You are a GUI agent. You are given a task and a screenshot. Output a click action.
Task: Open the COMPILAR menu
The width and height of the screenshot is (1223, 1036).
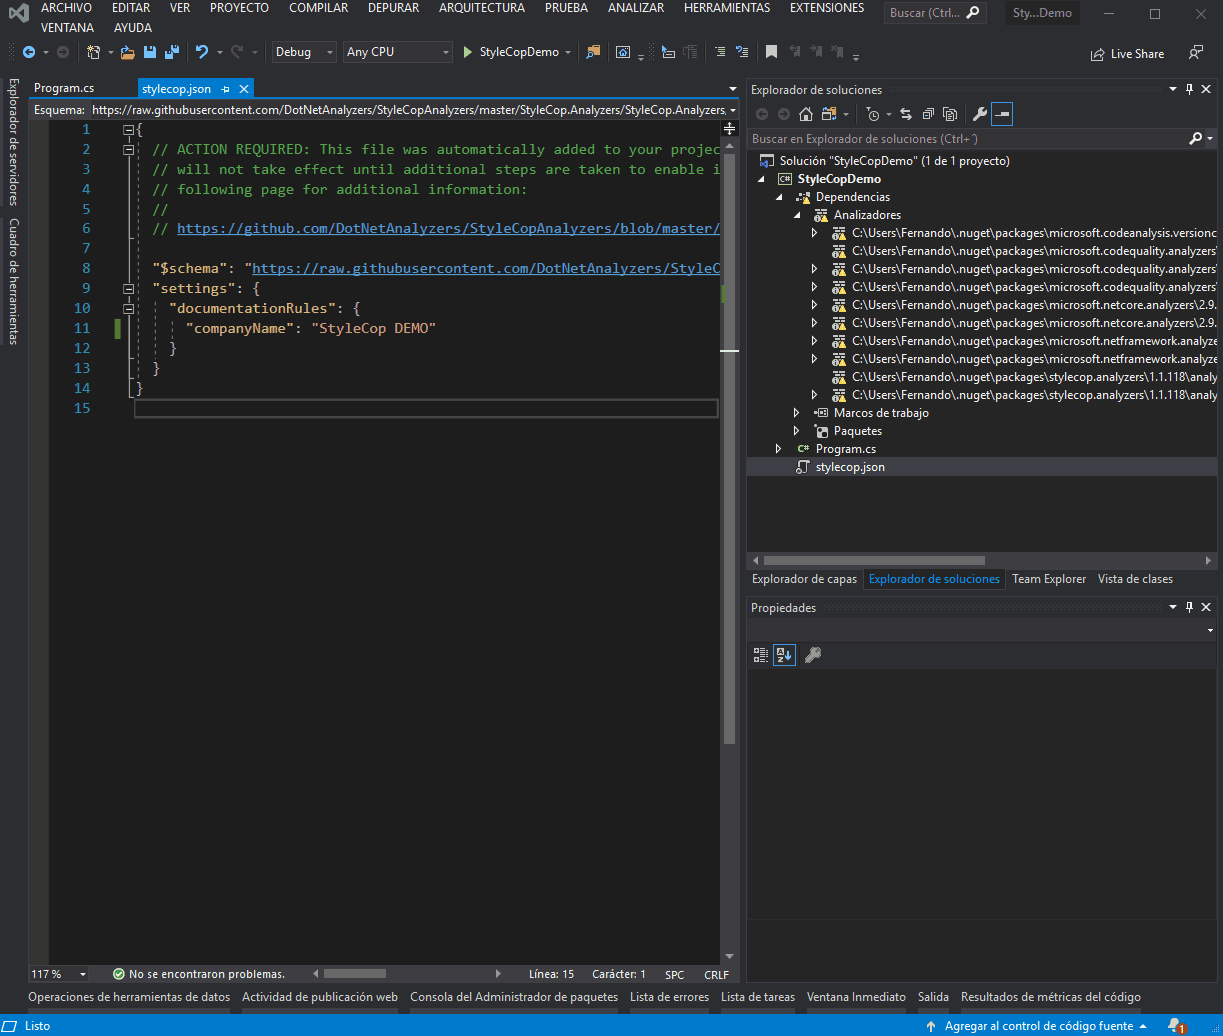[319, 8]
